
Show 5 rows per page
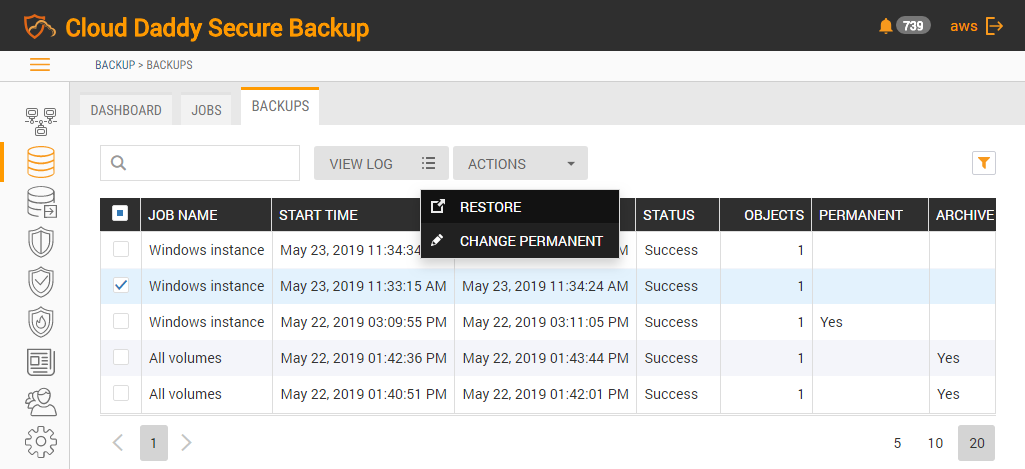point(898,443)
